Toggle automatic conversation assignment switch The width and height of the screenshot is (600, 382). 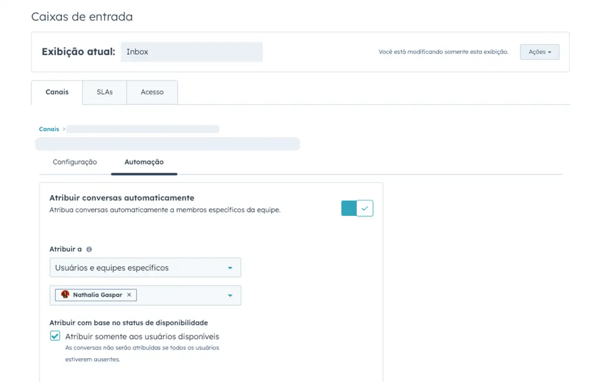tap(357, 208)
